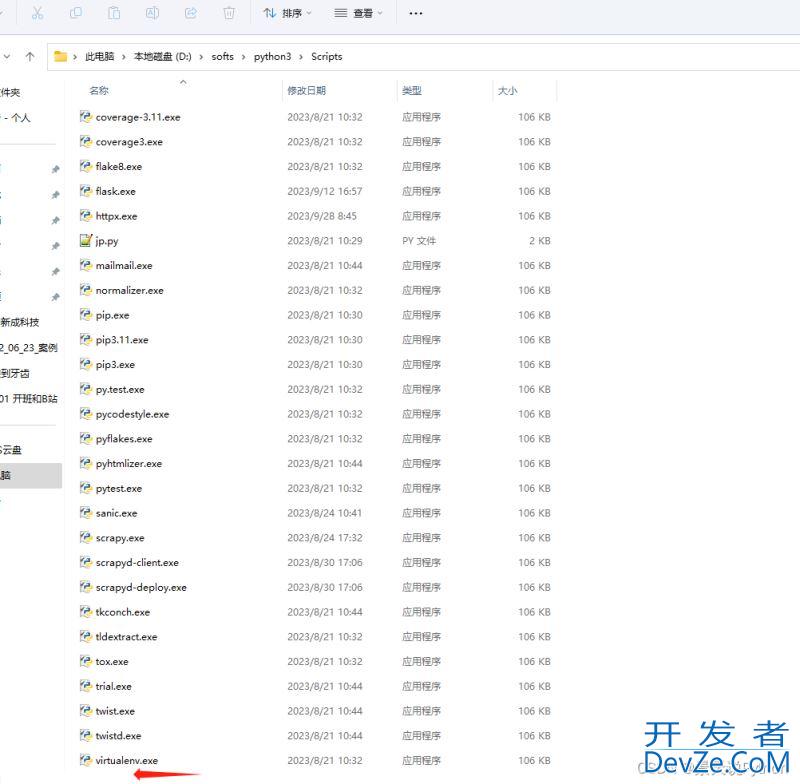Click the Cut scissors icon in toolbar

point(37,13)
